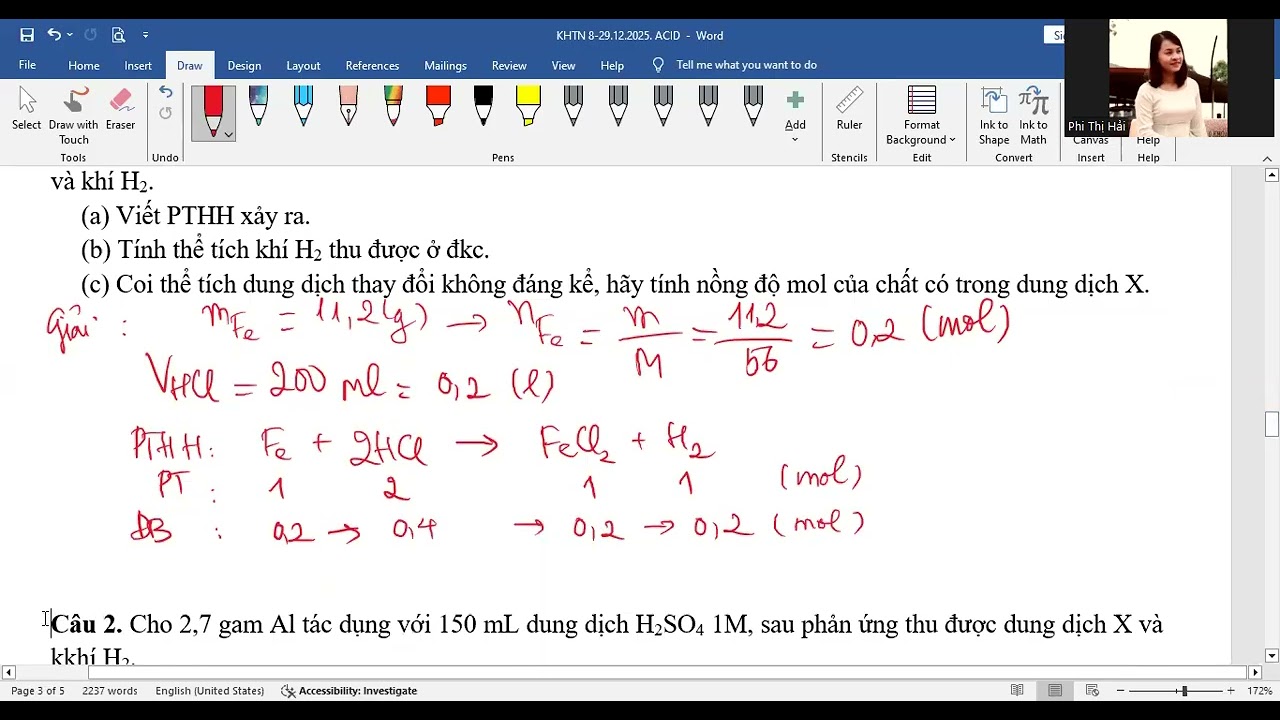
Task: Click the Ink to Math tool
Action: (x=1033, y=115)
